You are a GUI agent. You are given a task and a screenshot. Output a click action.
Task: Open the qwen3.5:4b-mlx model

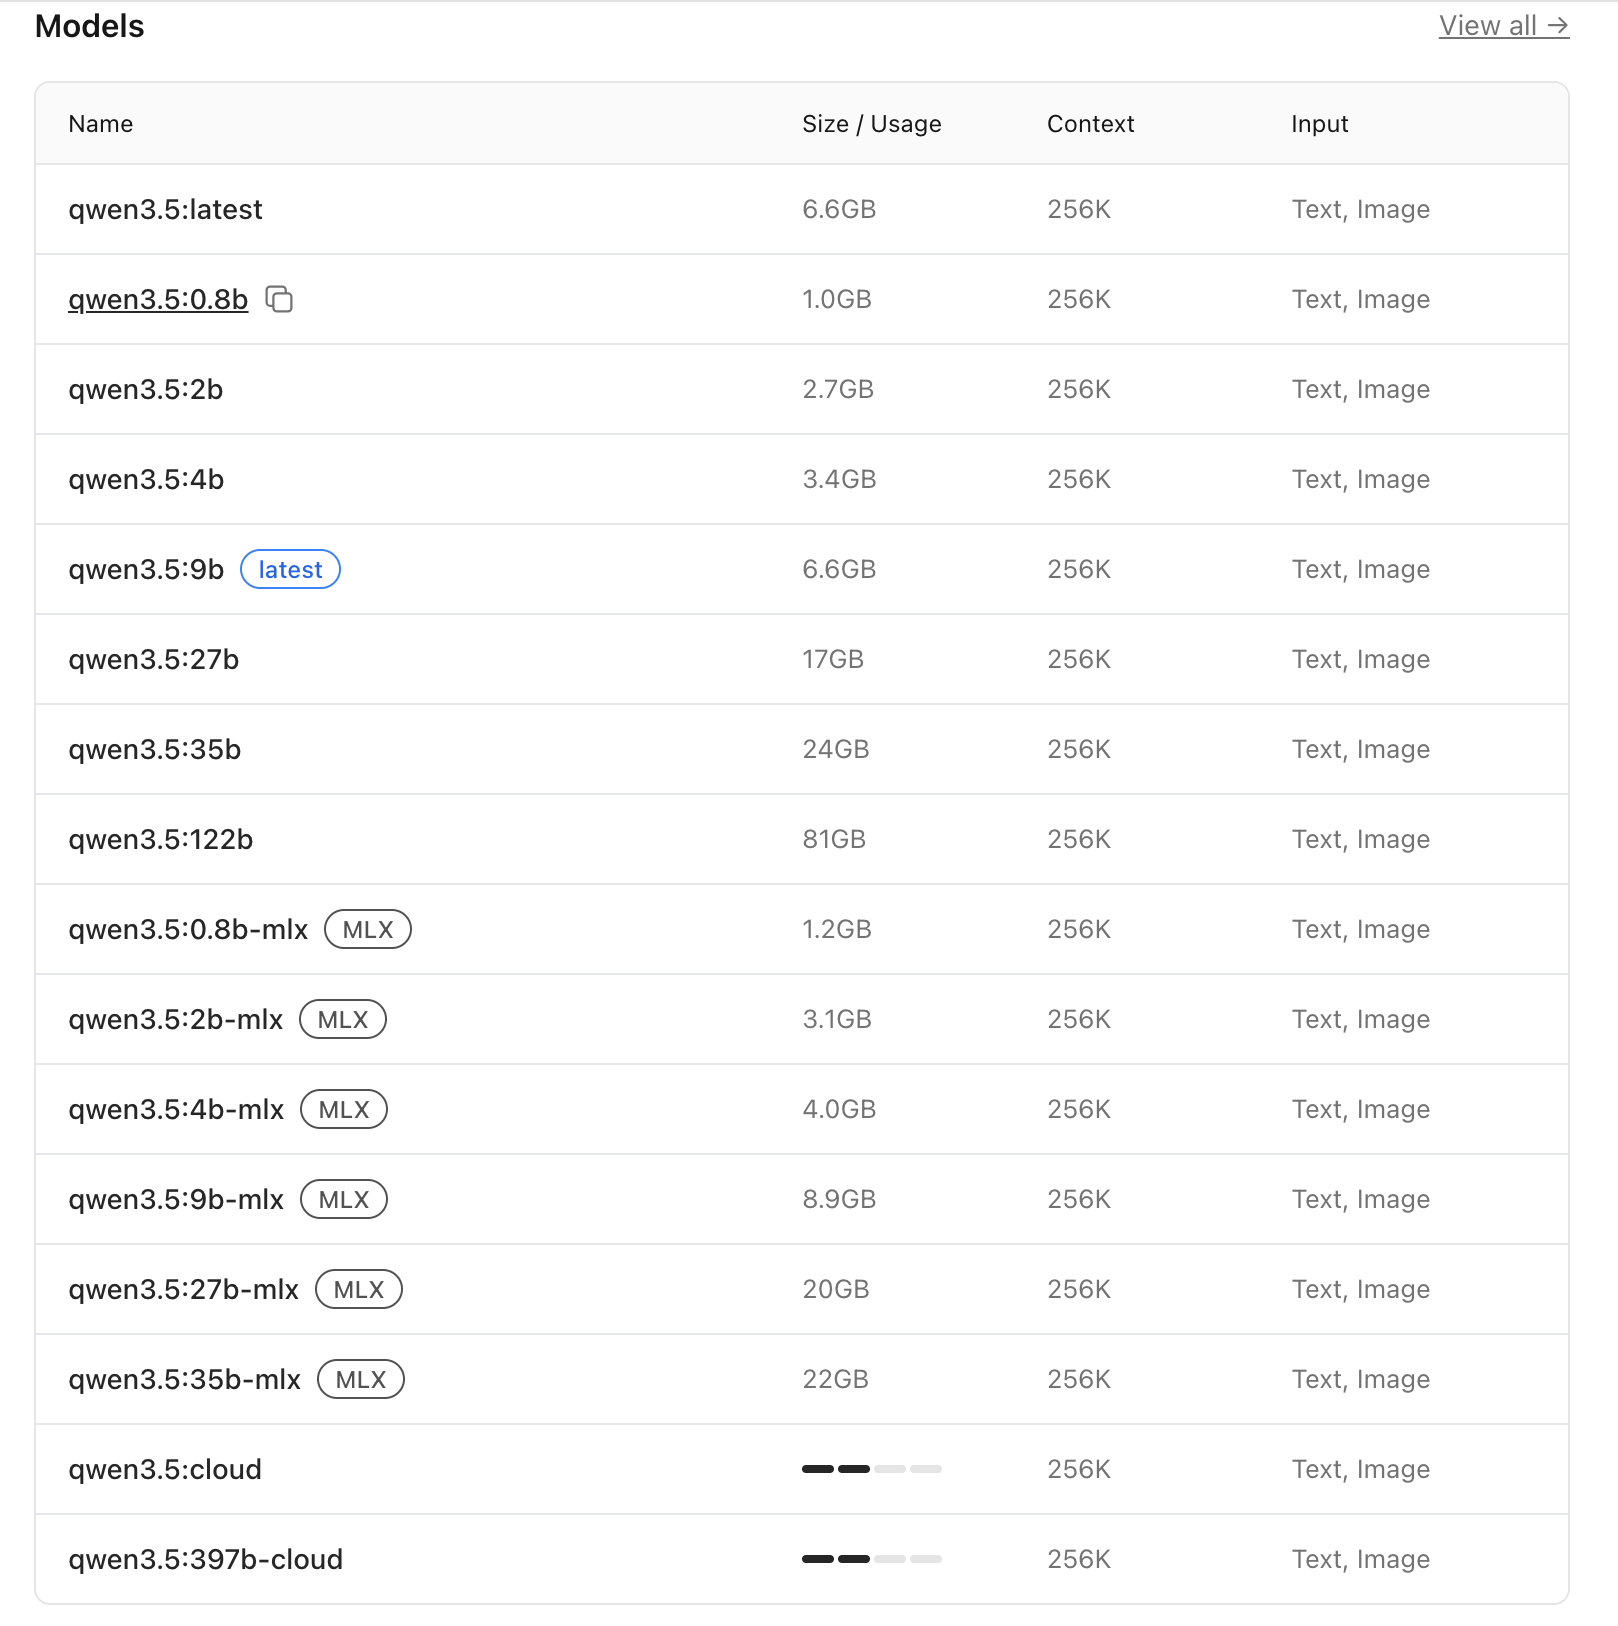pyautogui.click(x=176, y=1109)
